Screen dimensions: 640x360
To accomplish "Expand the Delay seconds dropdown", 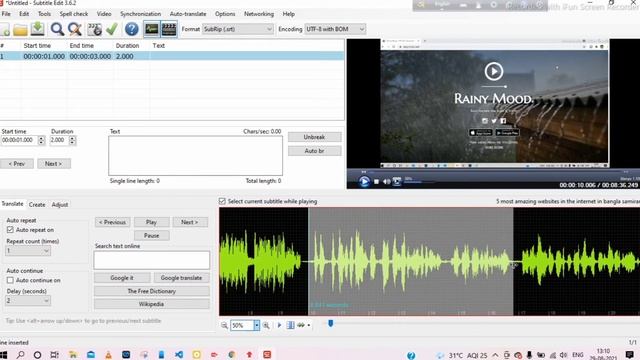I will [x=28, y=301].
